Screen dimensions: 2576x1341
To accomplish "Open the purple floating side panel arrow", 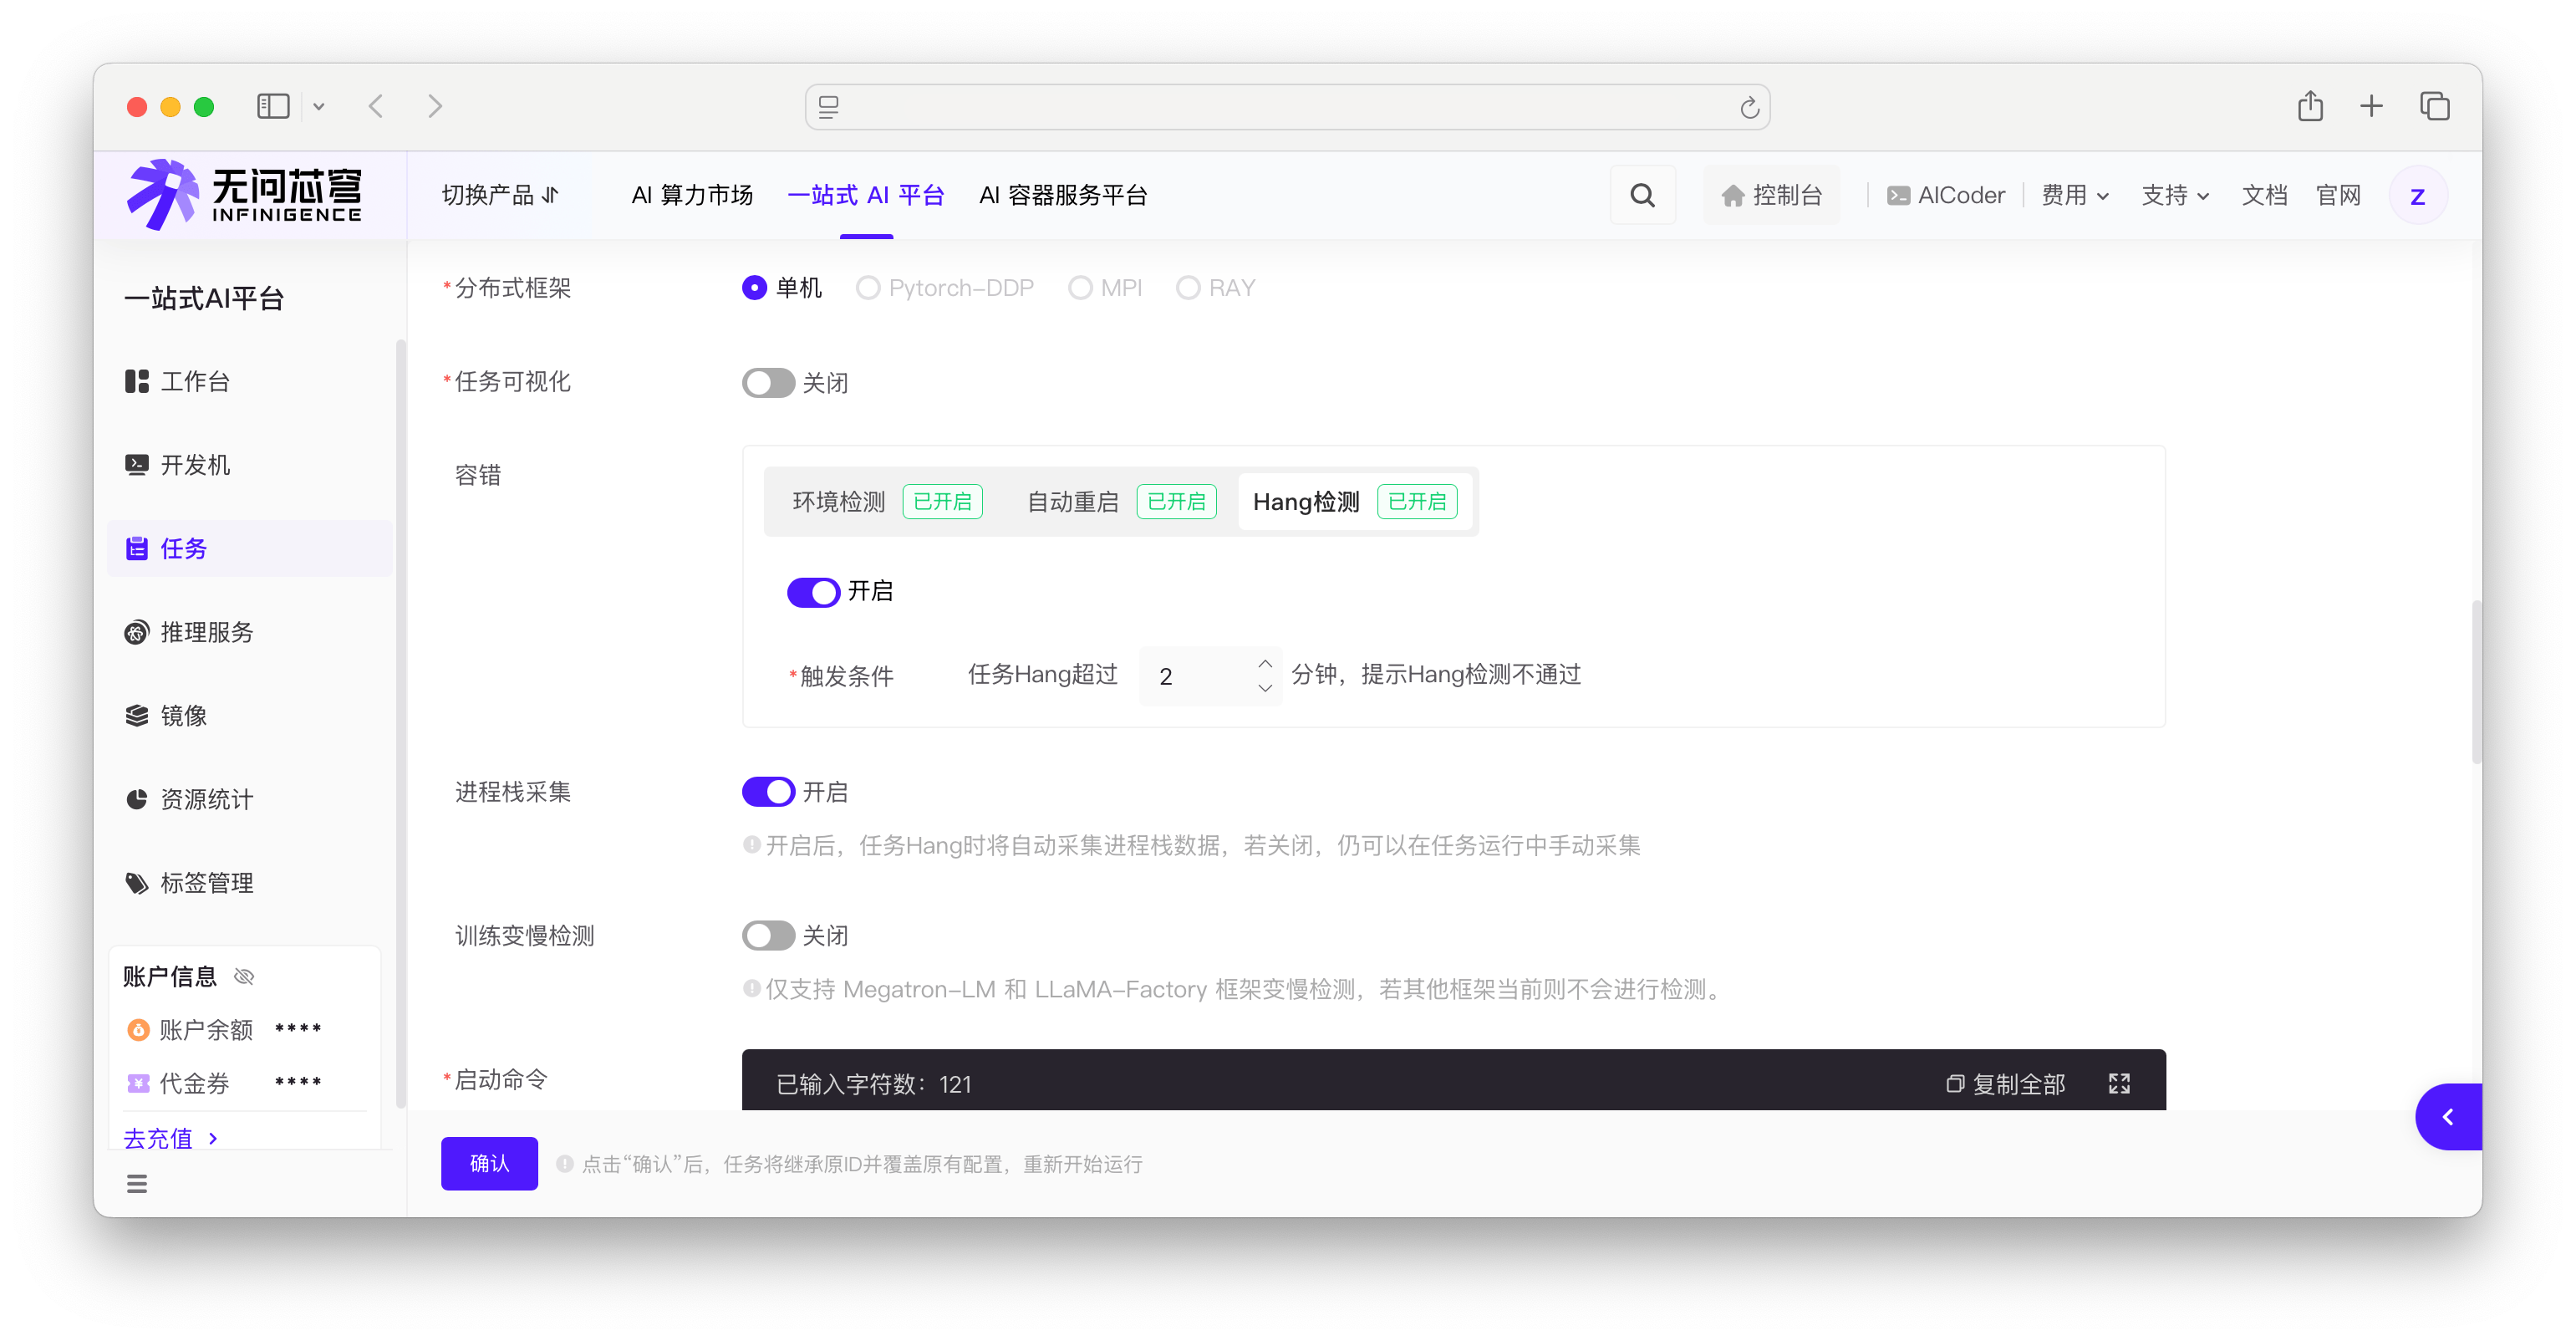I will tap(2447, 1117).
